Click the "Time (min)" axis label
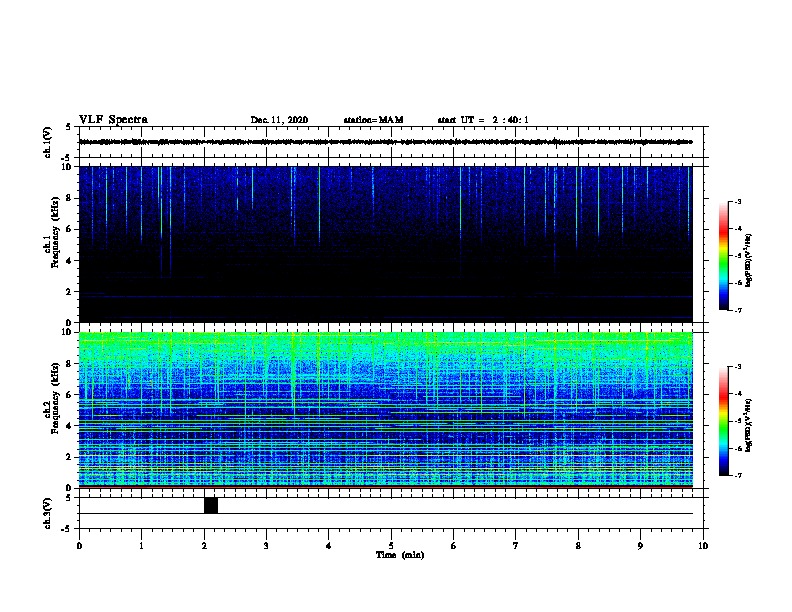 pyautogui.click(x=400, y=555)
